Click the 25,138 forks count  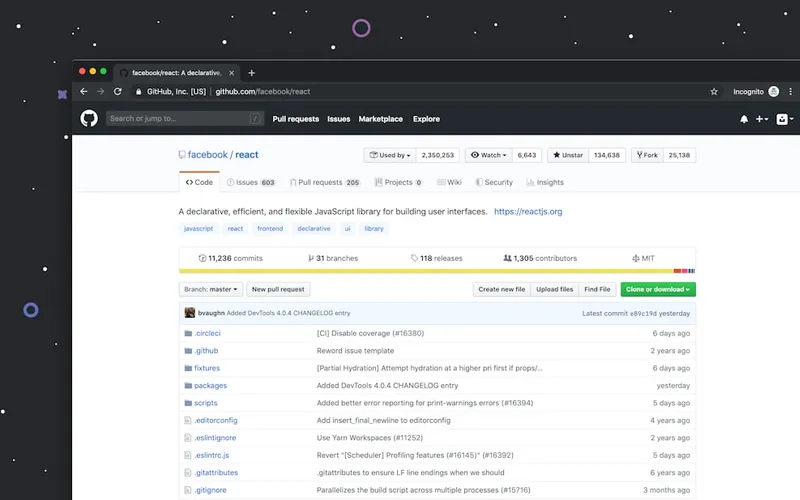tap(679, 155)
